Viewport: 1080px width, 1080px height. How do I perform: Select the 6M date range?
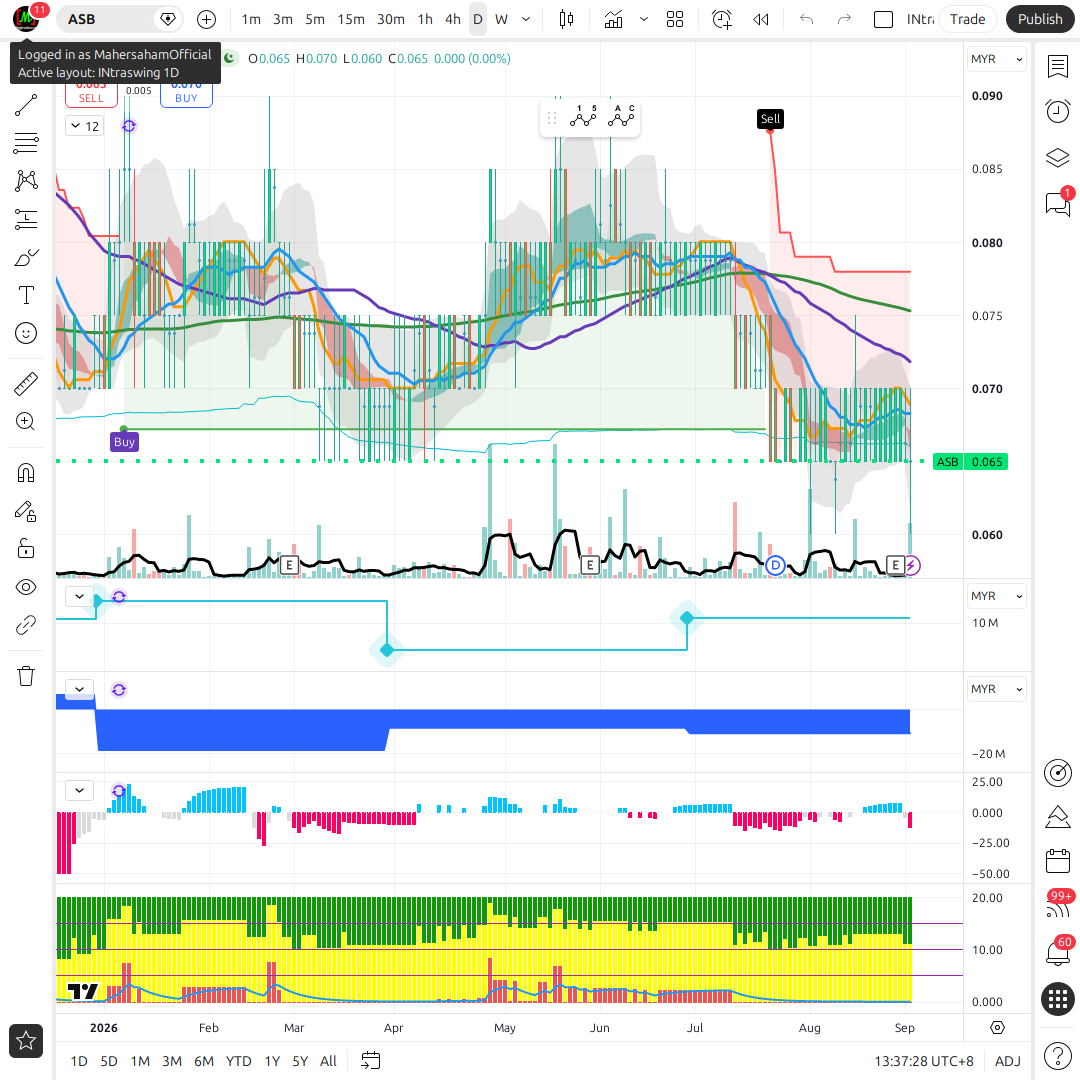204,1061
